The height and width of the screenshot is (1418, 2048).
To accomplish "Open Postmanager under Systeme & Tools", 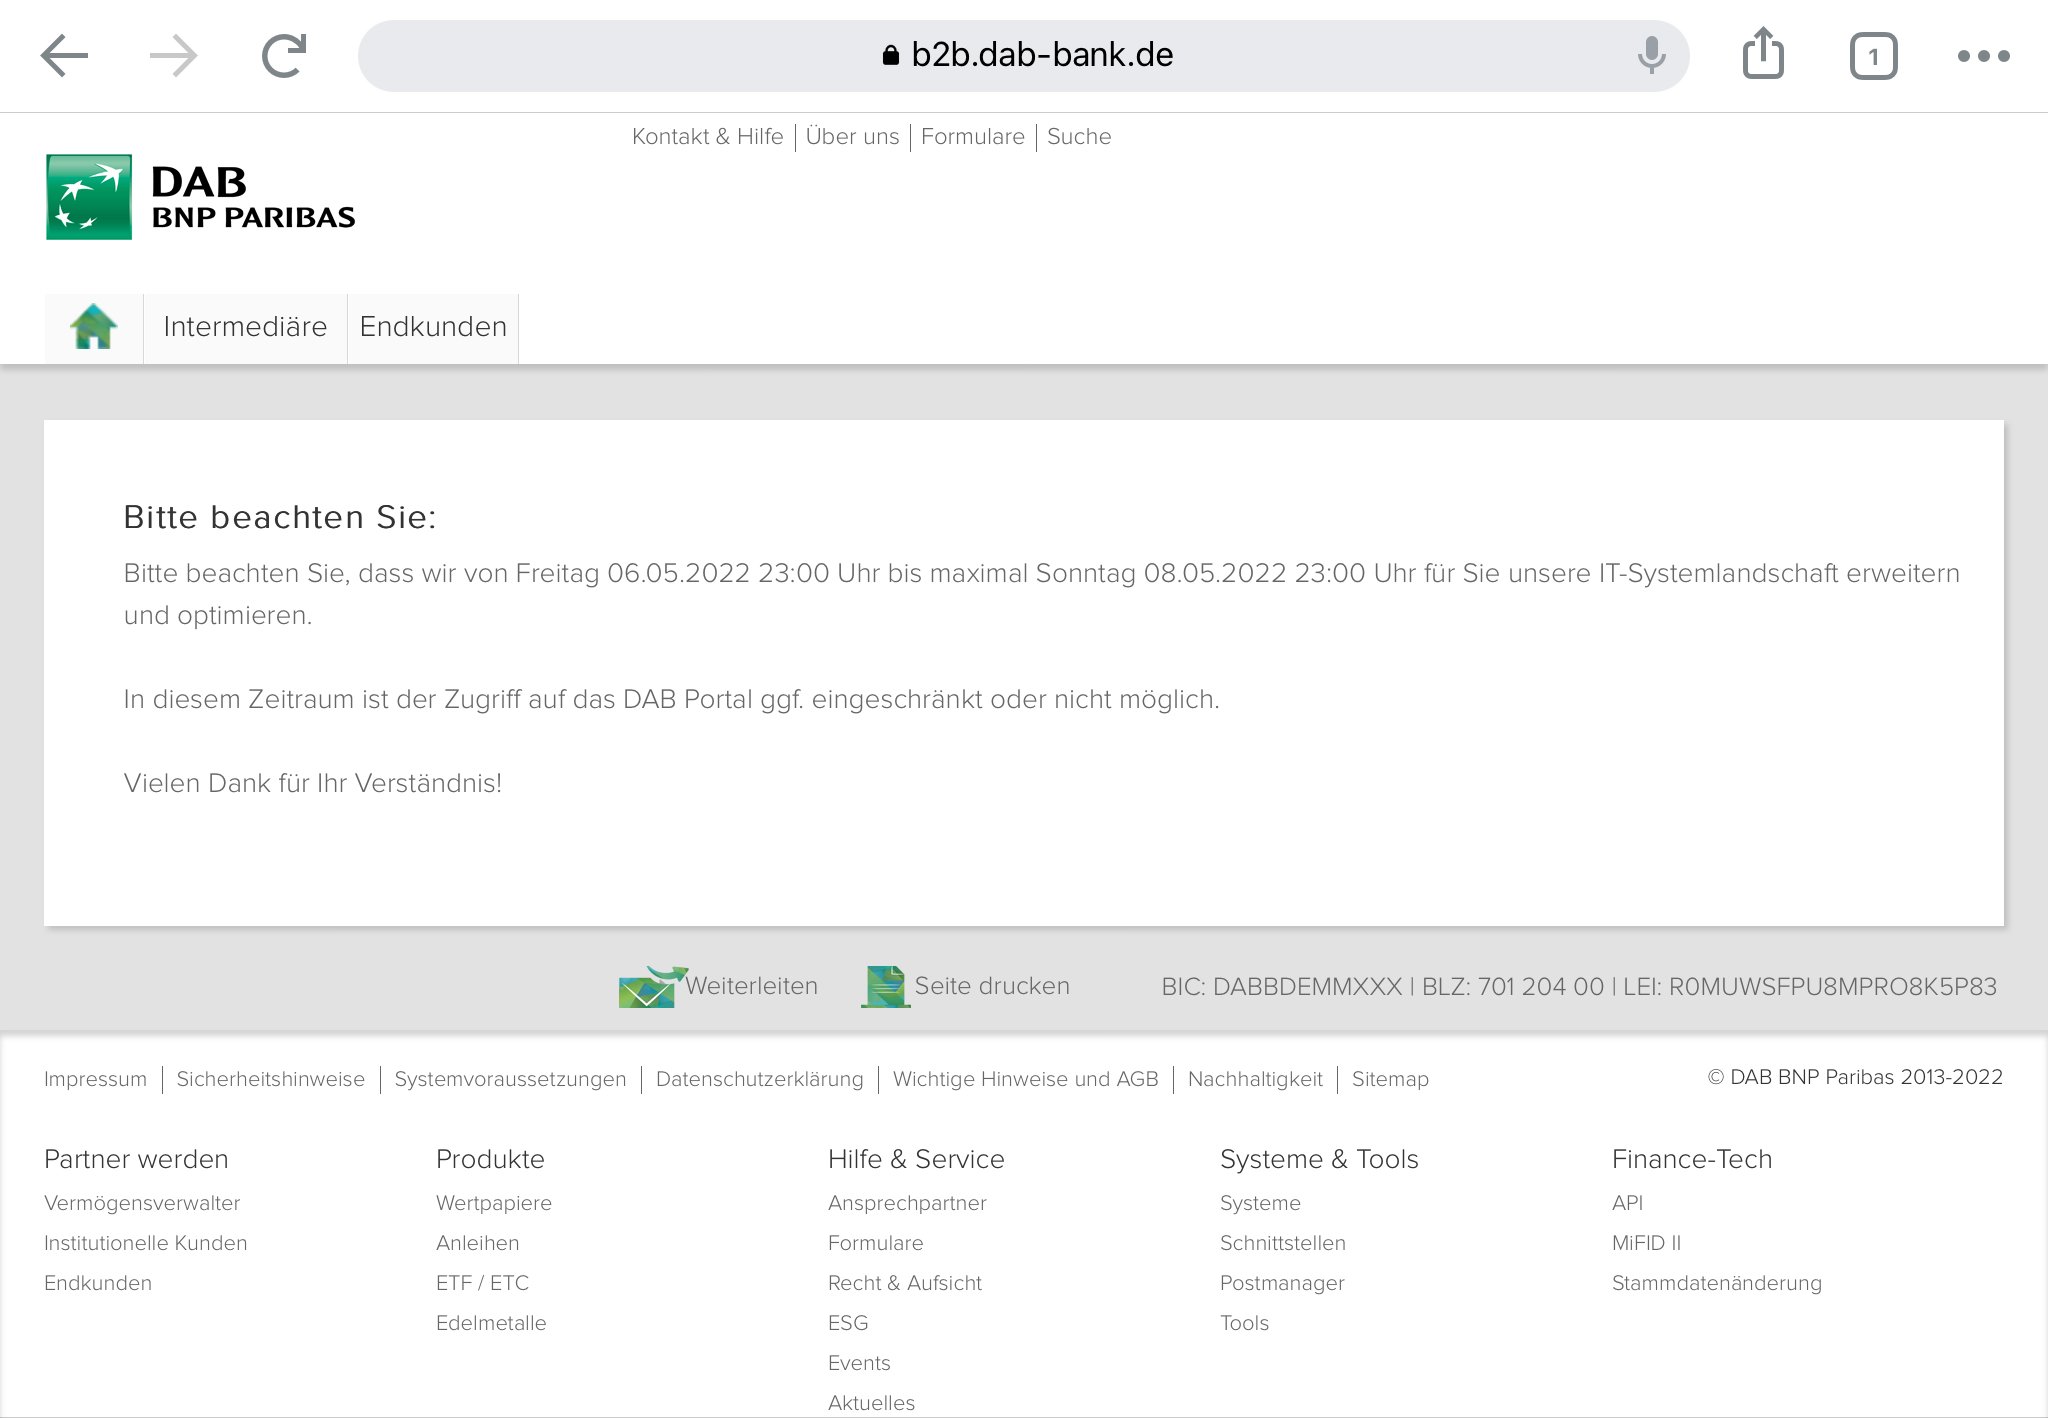I will click(1281, 1283).
